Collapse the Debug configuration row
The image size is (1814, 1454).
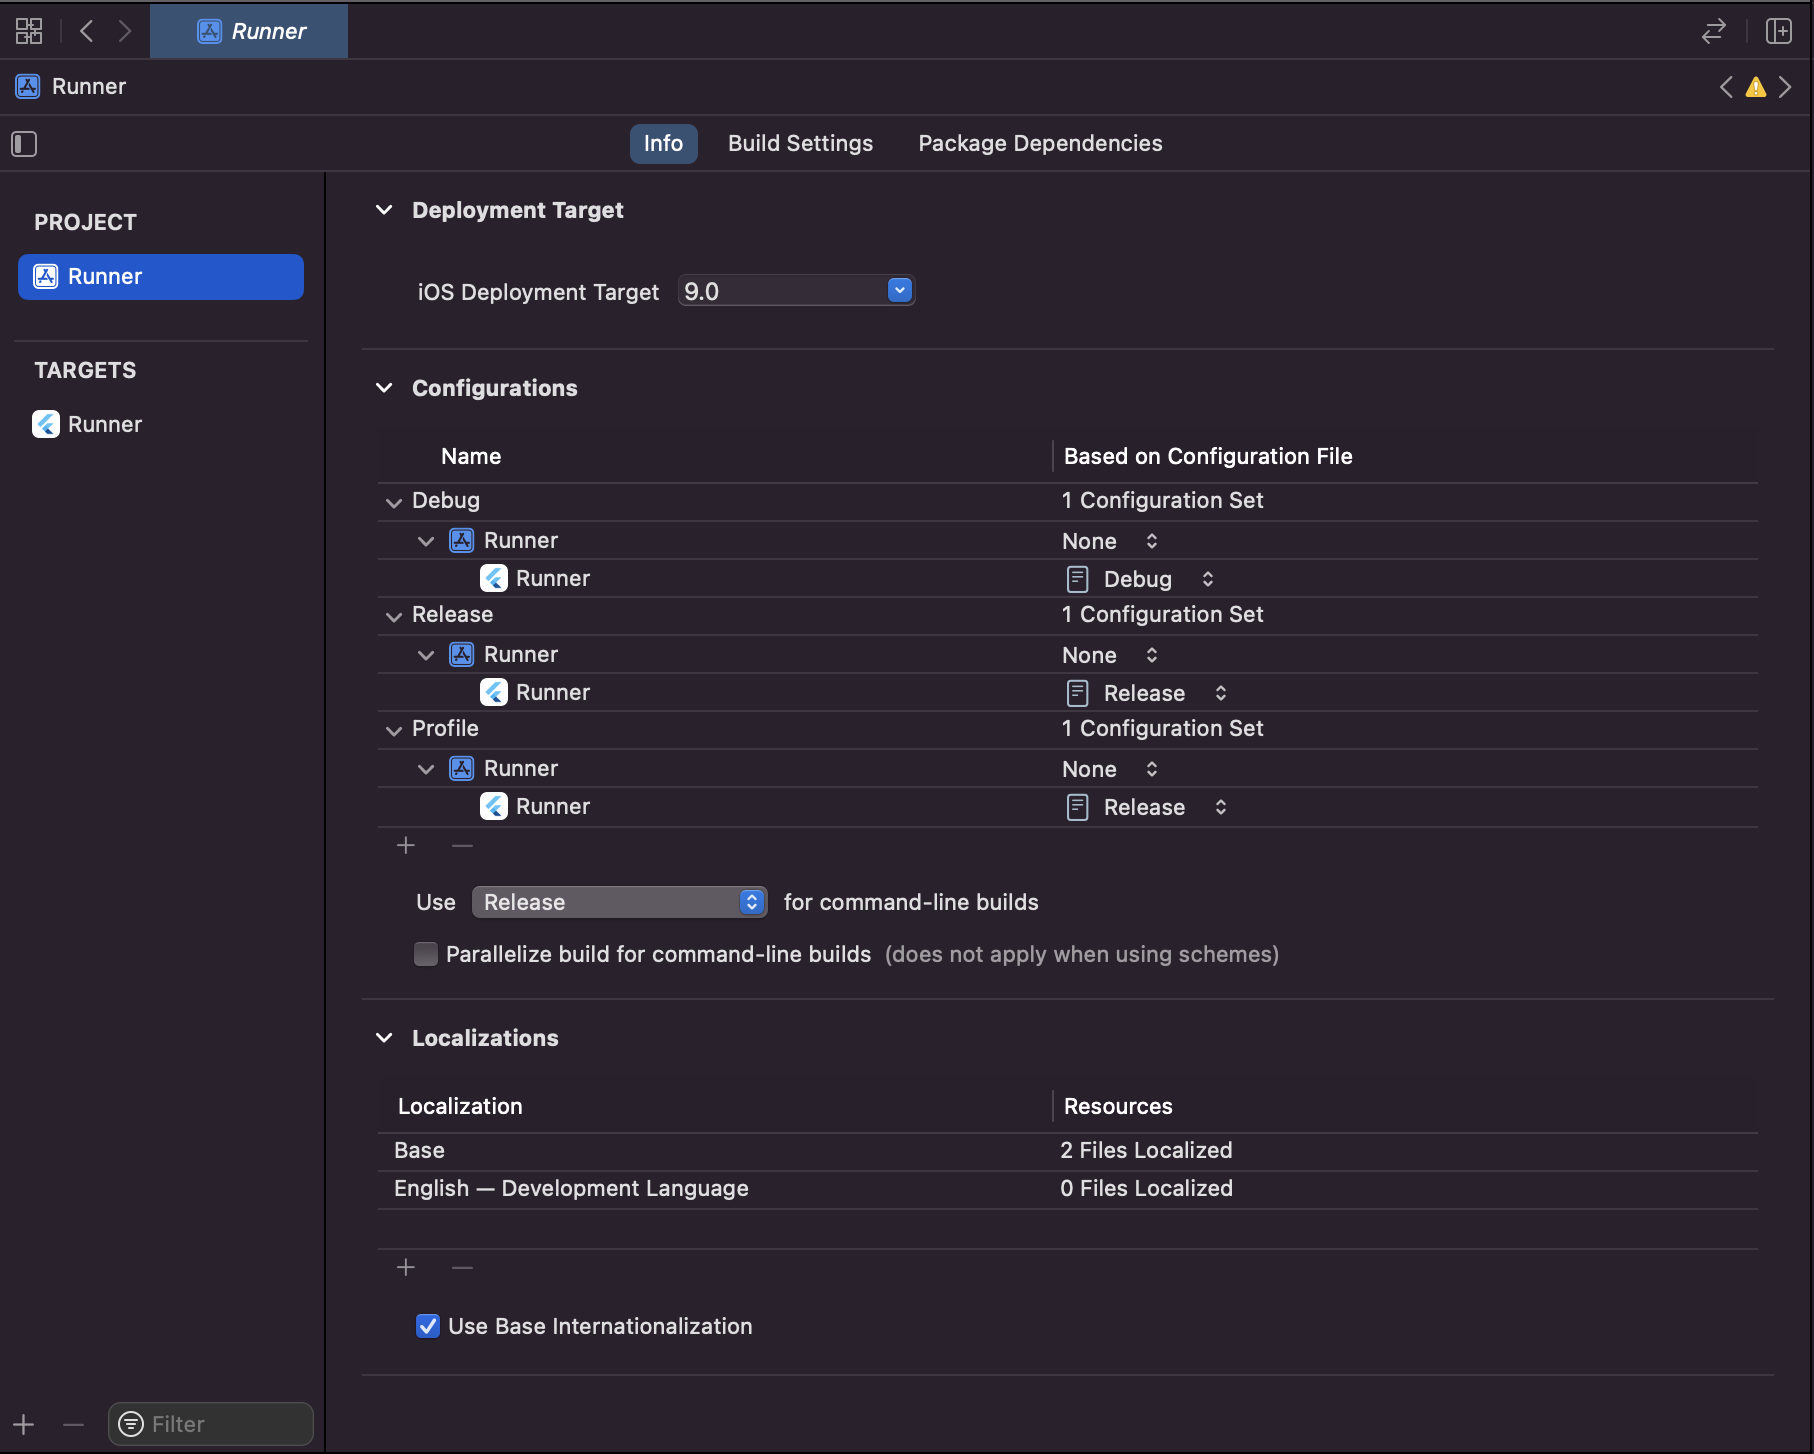click(393, 501)
